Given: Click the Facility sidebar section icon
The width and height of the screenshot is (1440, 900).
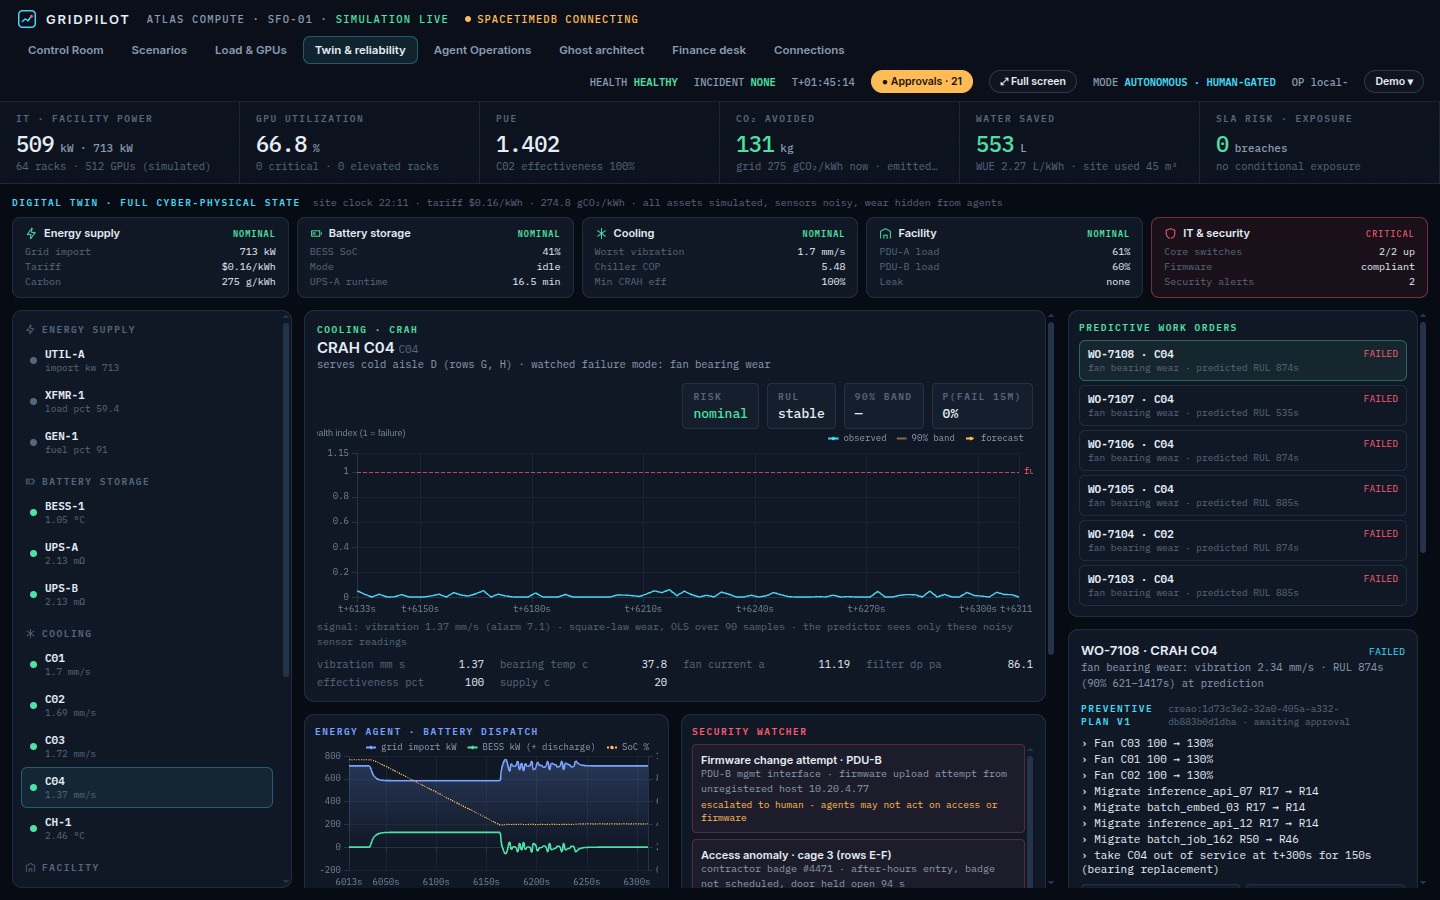Looking at the screenshot, I should point(30,867).
